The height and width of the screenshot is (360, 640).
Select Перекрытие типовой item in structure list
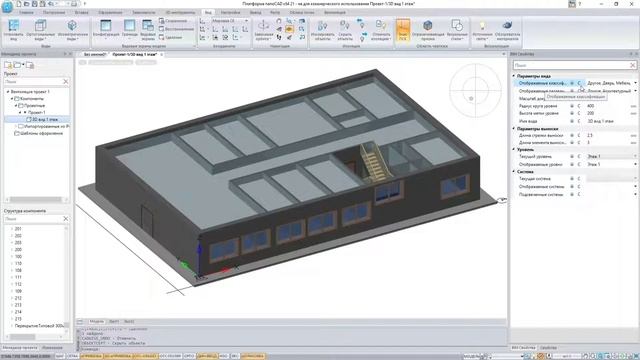[x=39, y=326]
